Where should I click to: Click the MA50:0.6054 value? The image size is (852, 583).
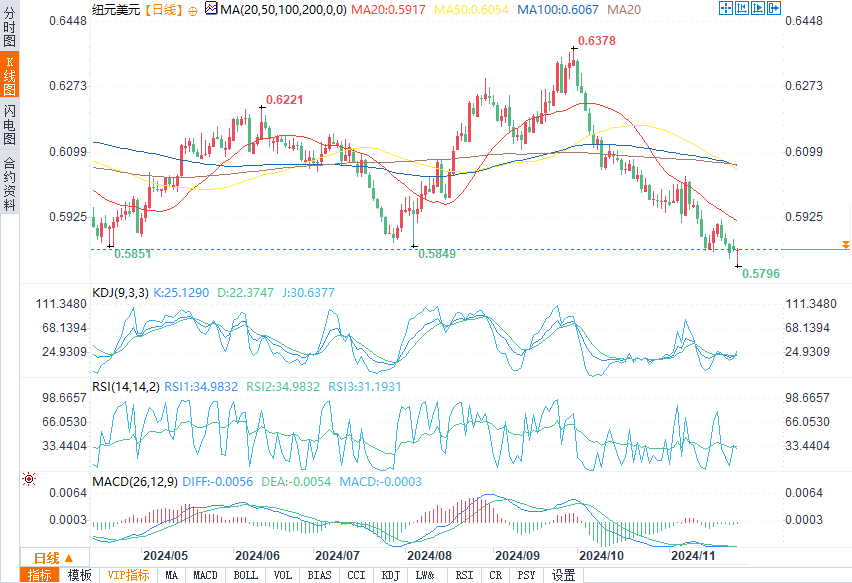click(471, 10)
